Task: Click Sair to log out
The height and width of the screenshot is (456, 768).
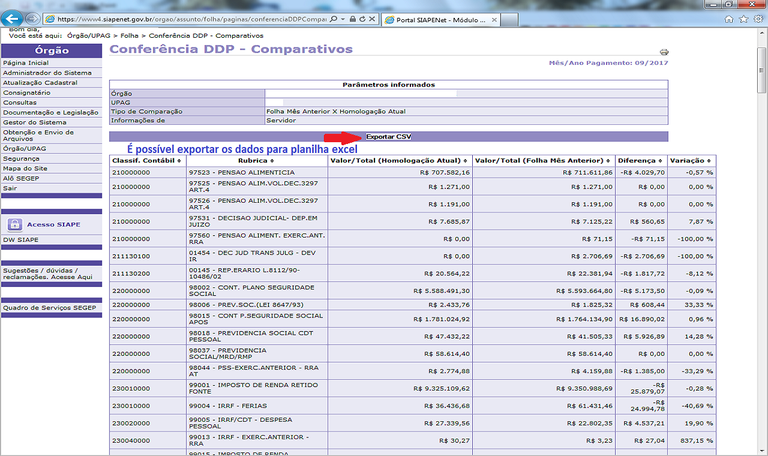Action: click(10, 187)
